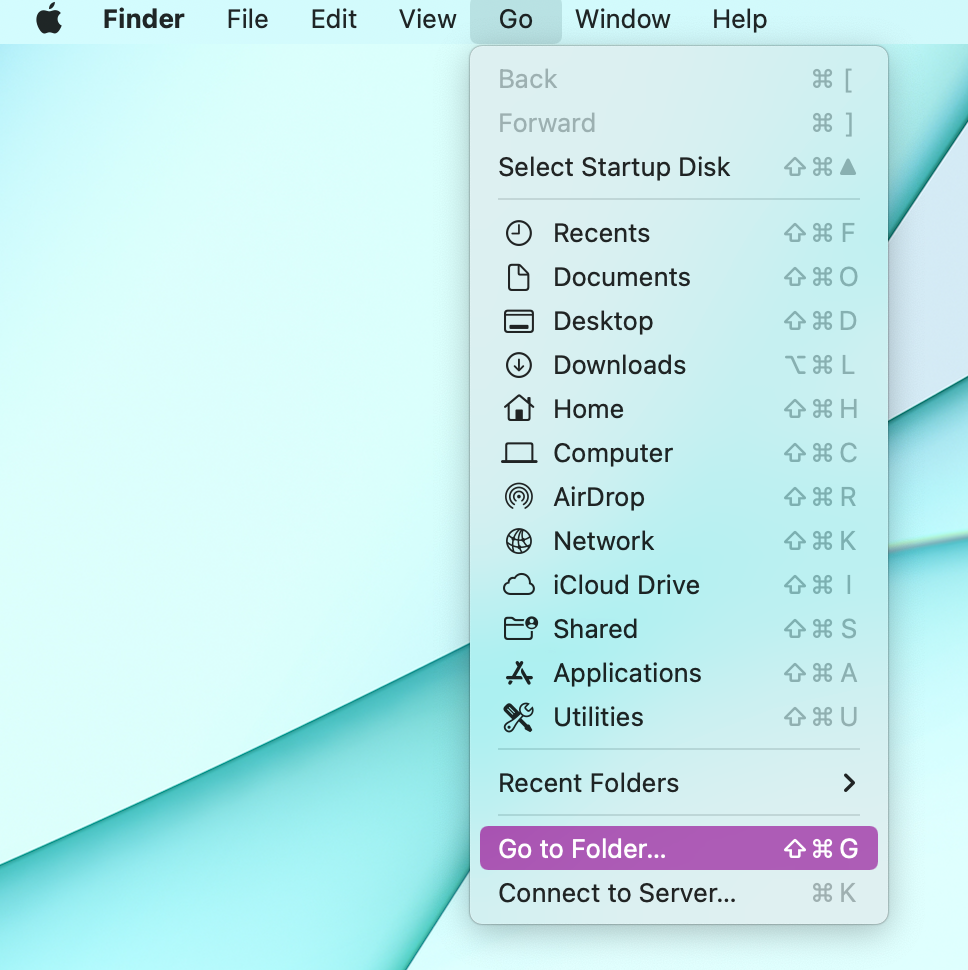Choose Connect to Server…
Screen dimensions: 968x970
[679, 893]
